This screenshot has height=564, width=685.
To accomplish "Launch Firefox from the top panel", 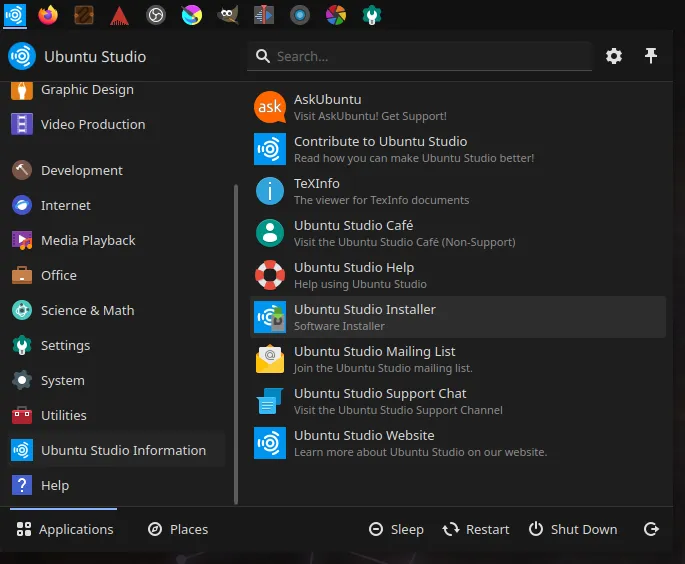I will (48, 15).
